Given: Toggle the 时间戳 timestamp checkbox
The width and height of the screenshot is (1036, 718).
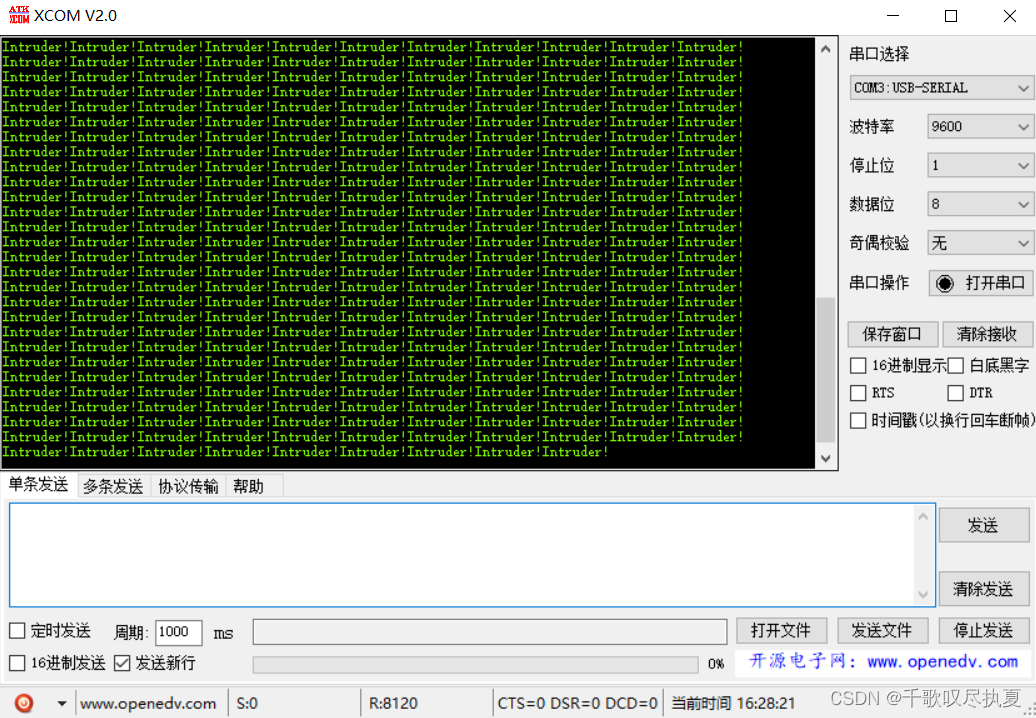Looking at the screenshot, I should coord(858,421).
